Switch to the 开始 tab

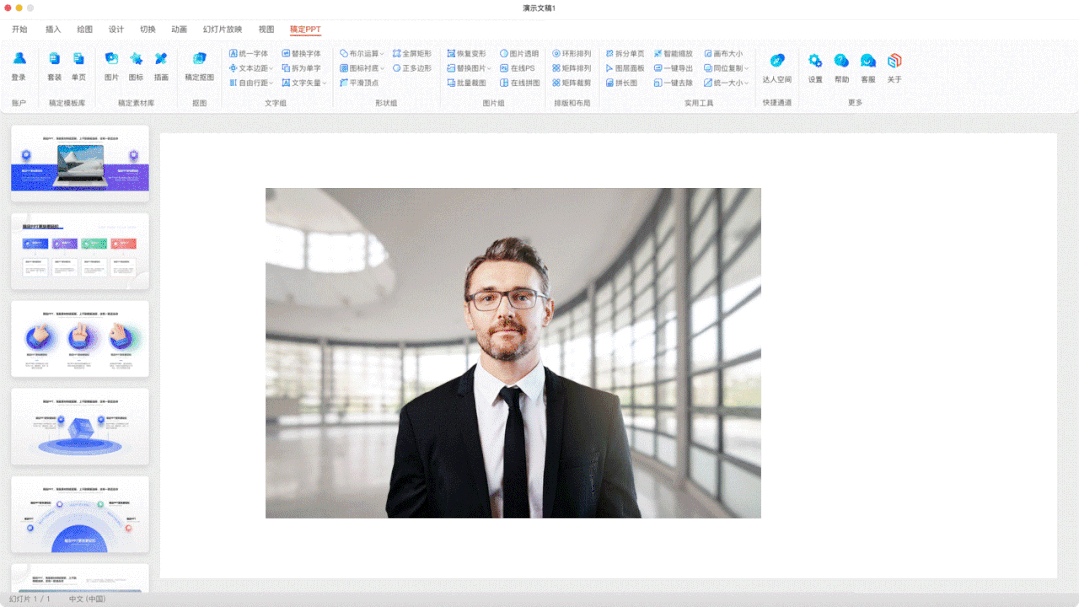(x=19, y=30)
